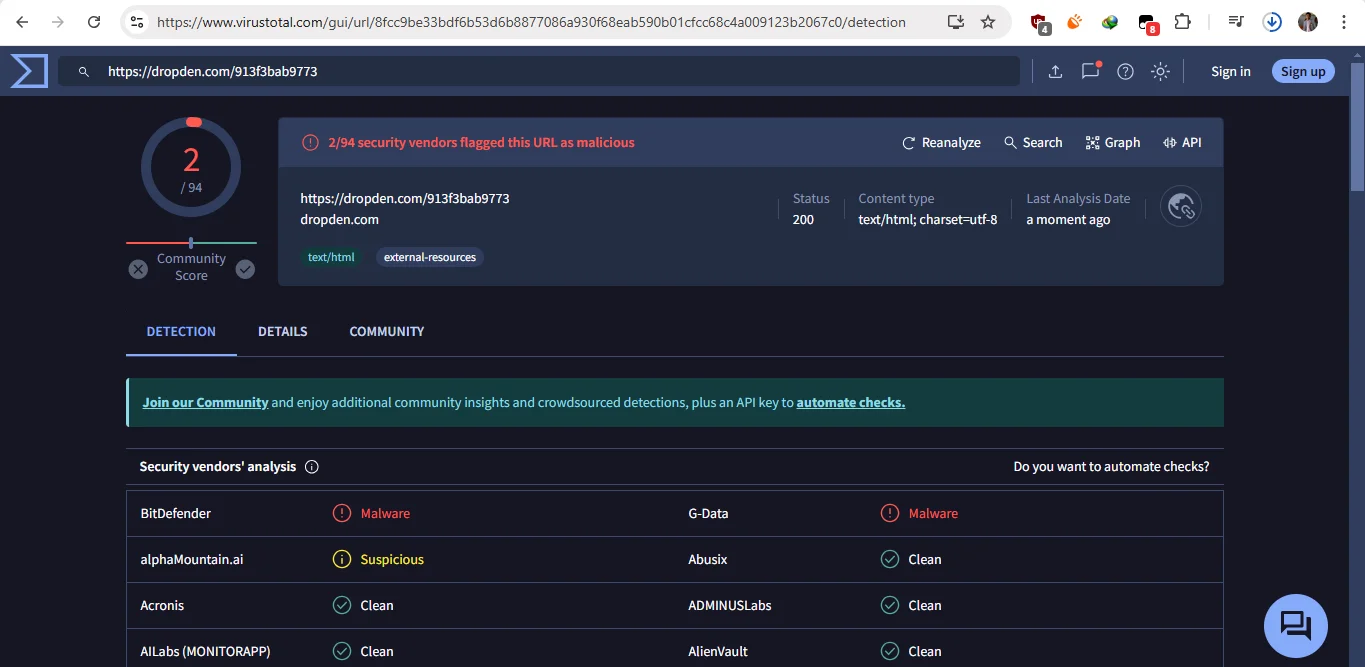1365x667 pixels.
Task: Click the dropden.com domain text
Action: [339, 220]
